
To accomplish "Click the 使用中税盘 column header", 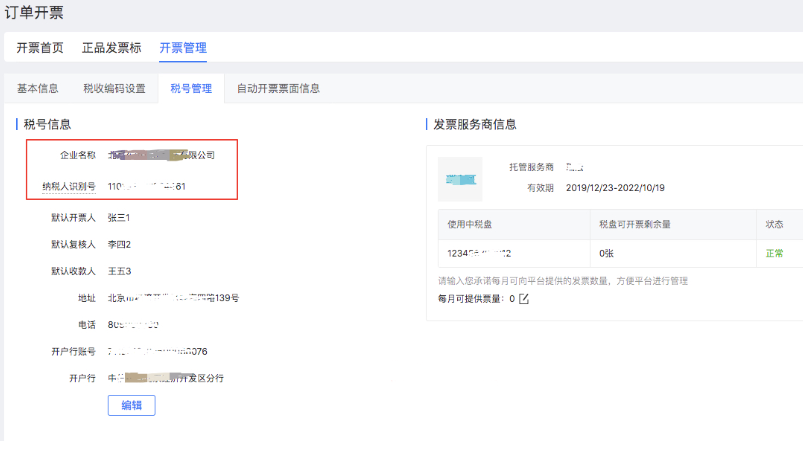I will (x=473, y=225).
